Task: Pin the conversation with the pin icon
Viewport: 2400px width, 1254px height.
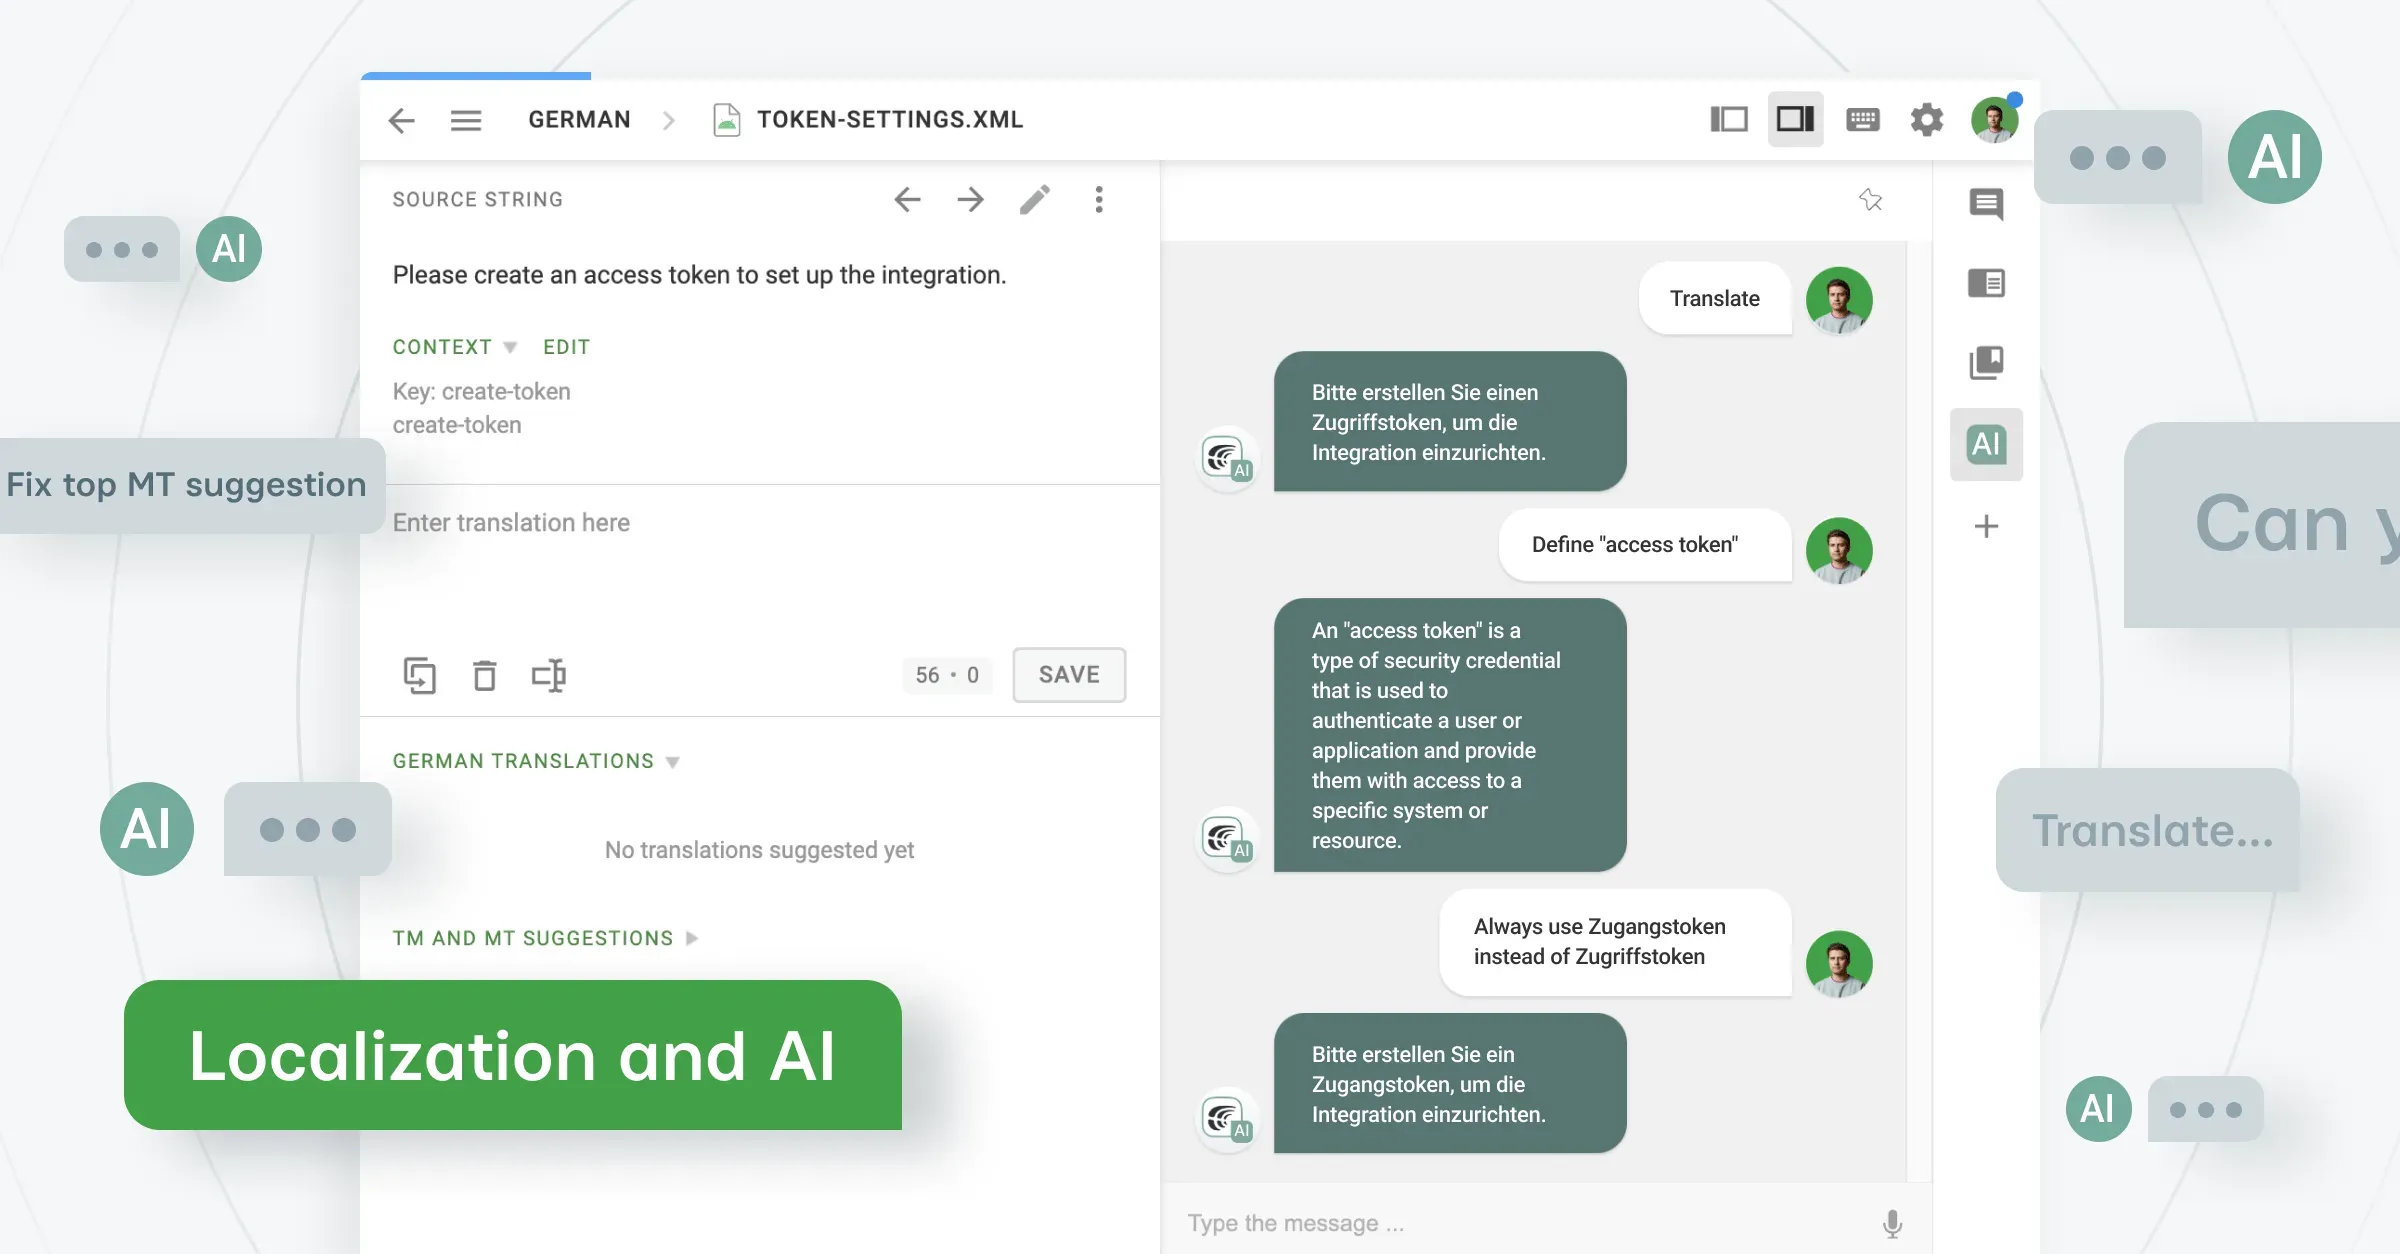Action: click(1872, 200)
